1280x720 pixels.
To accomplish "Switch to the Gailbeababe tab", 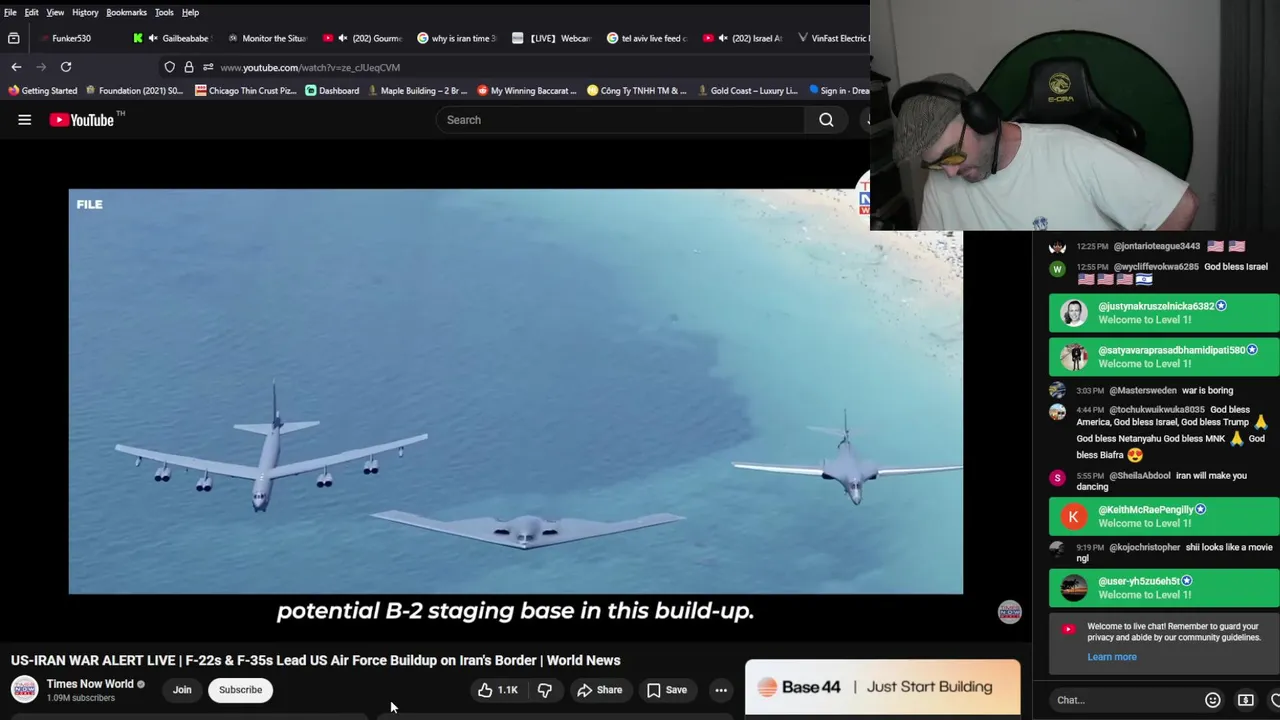I will pyautogui.click(x=185, y=38).
